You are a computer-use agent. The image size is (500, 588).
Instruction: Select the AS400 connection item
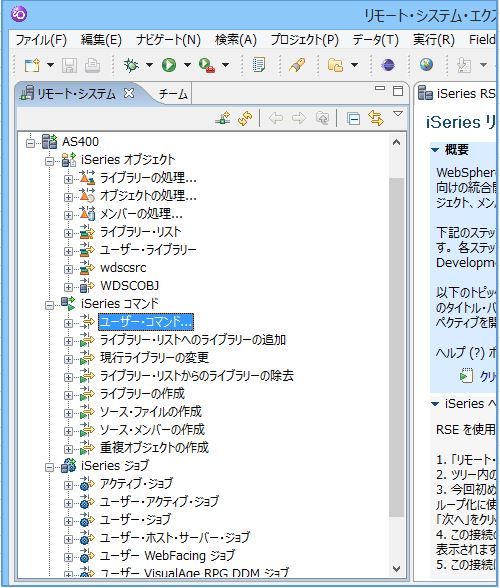(81, 142)
